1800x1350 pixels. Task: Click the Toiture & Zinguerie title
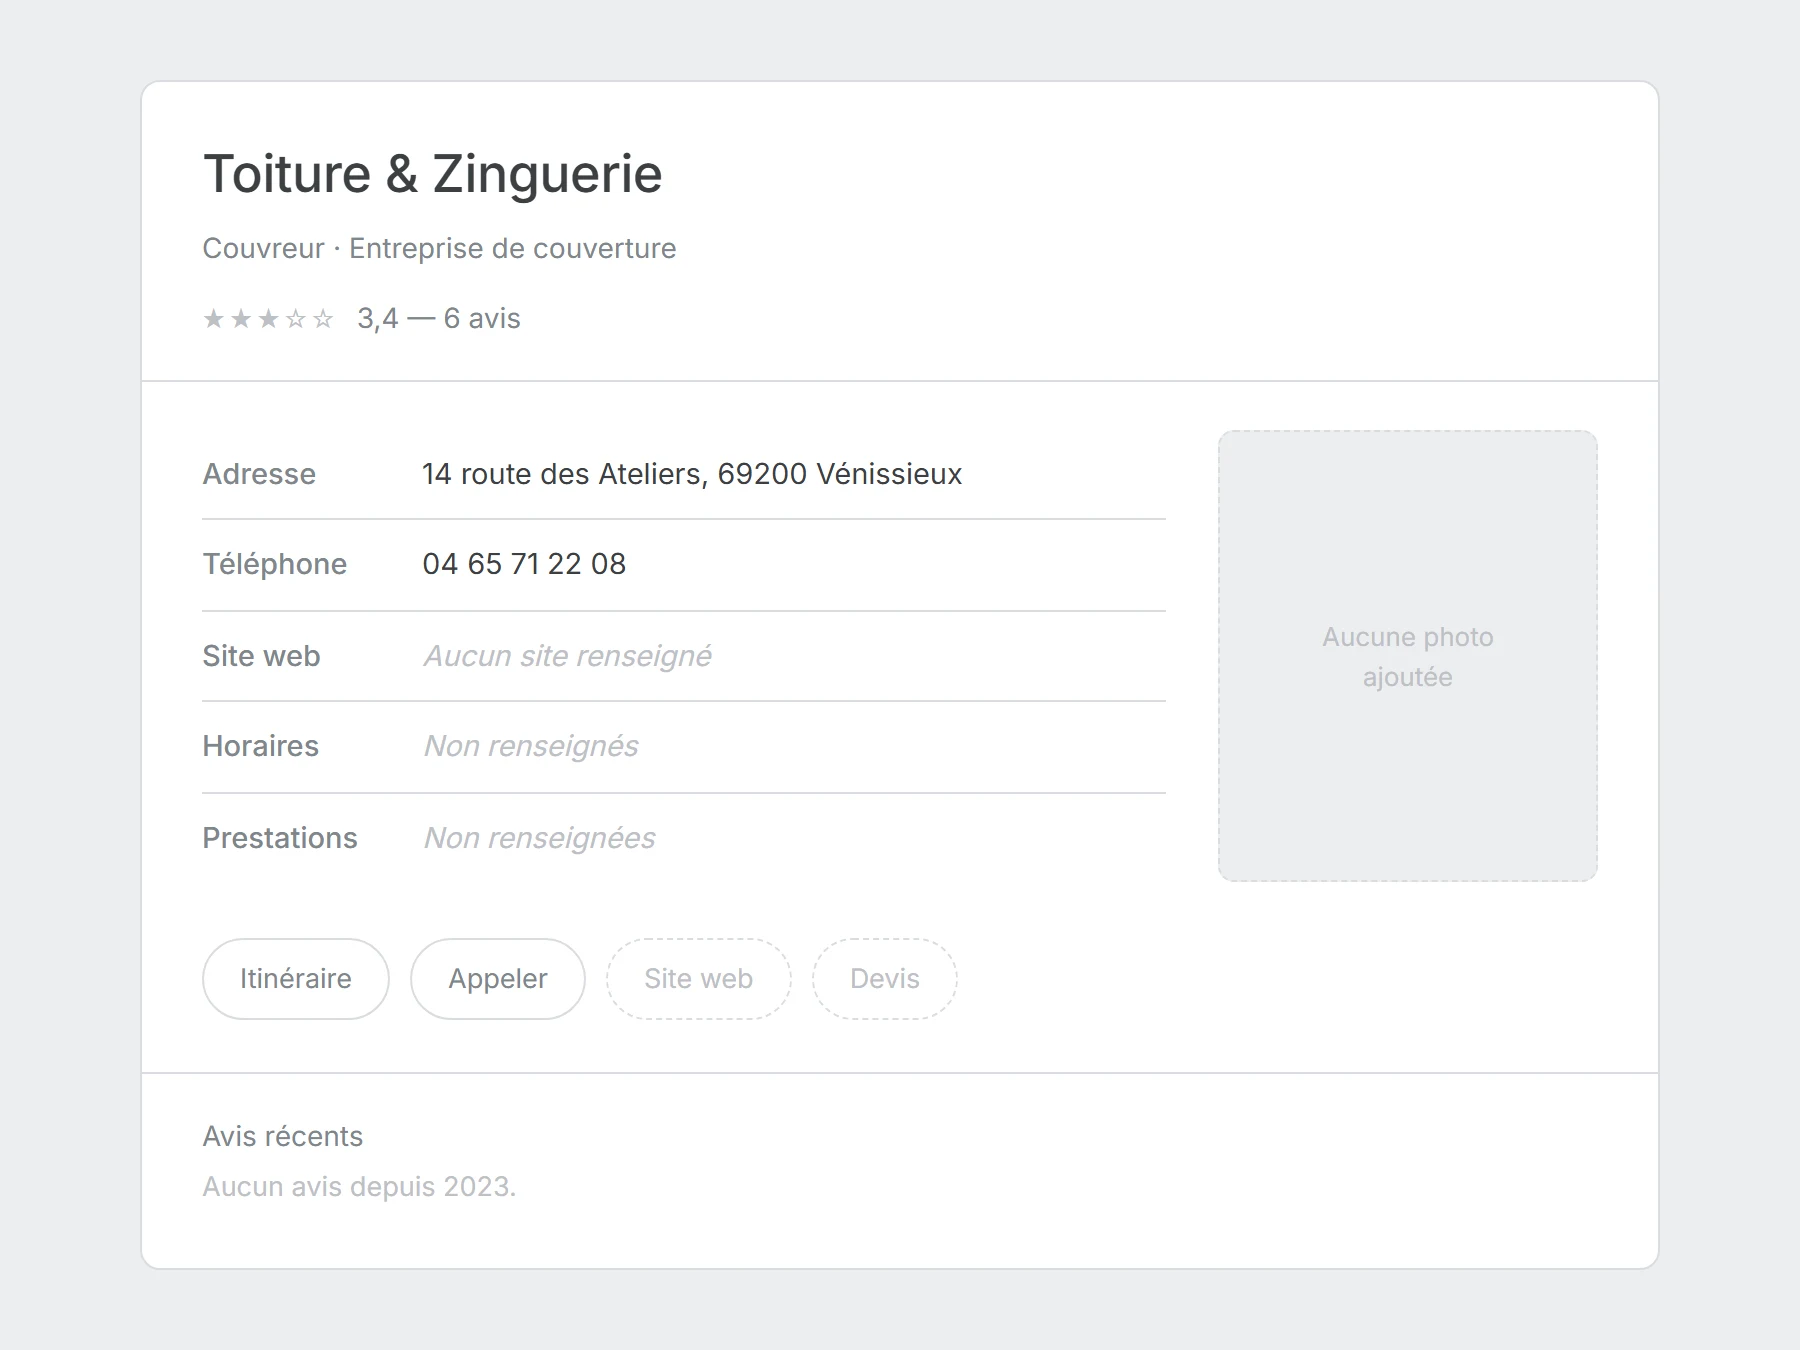[x=433, y=174]
